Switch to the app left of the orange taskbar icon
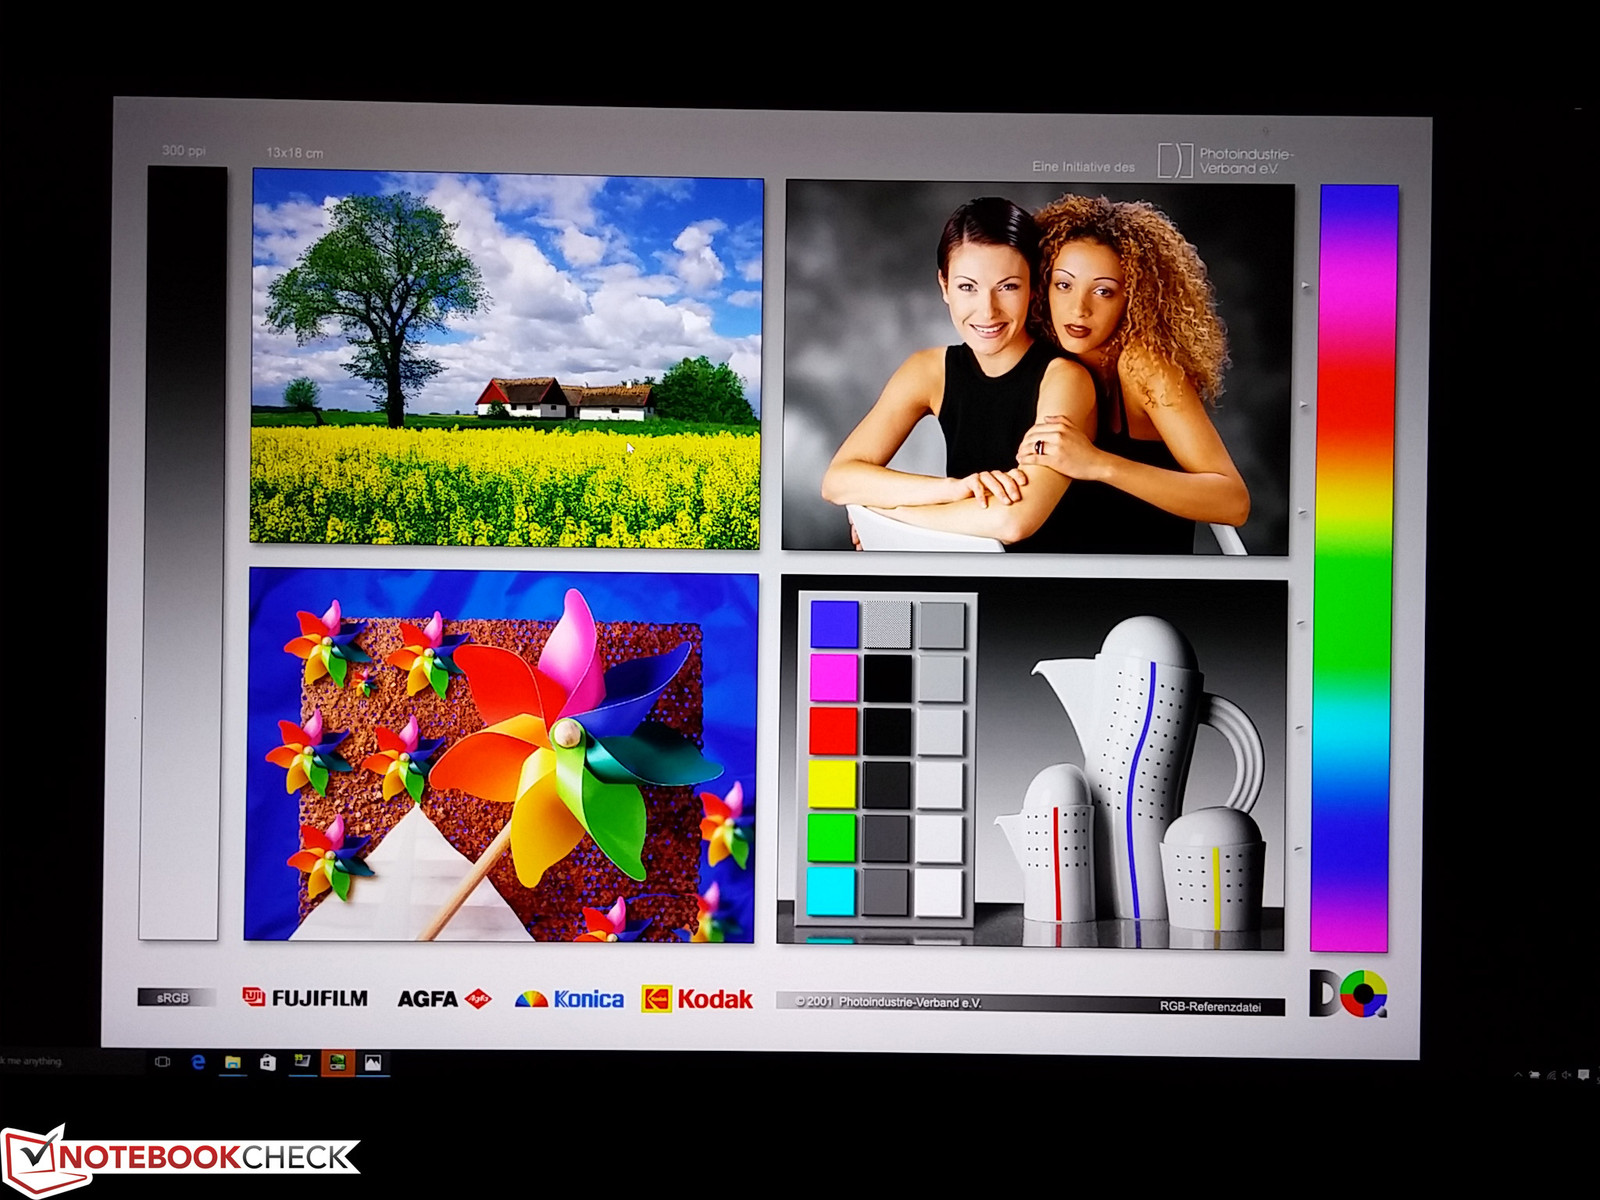The height and width of the screenshot is (1200, 1600). click(302, 1062)
